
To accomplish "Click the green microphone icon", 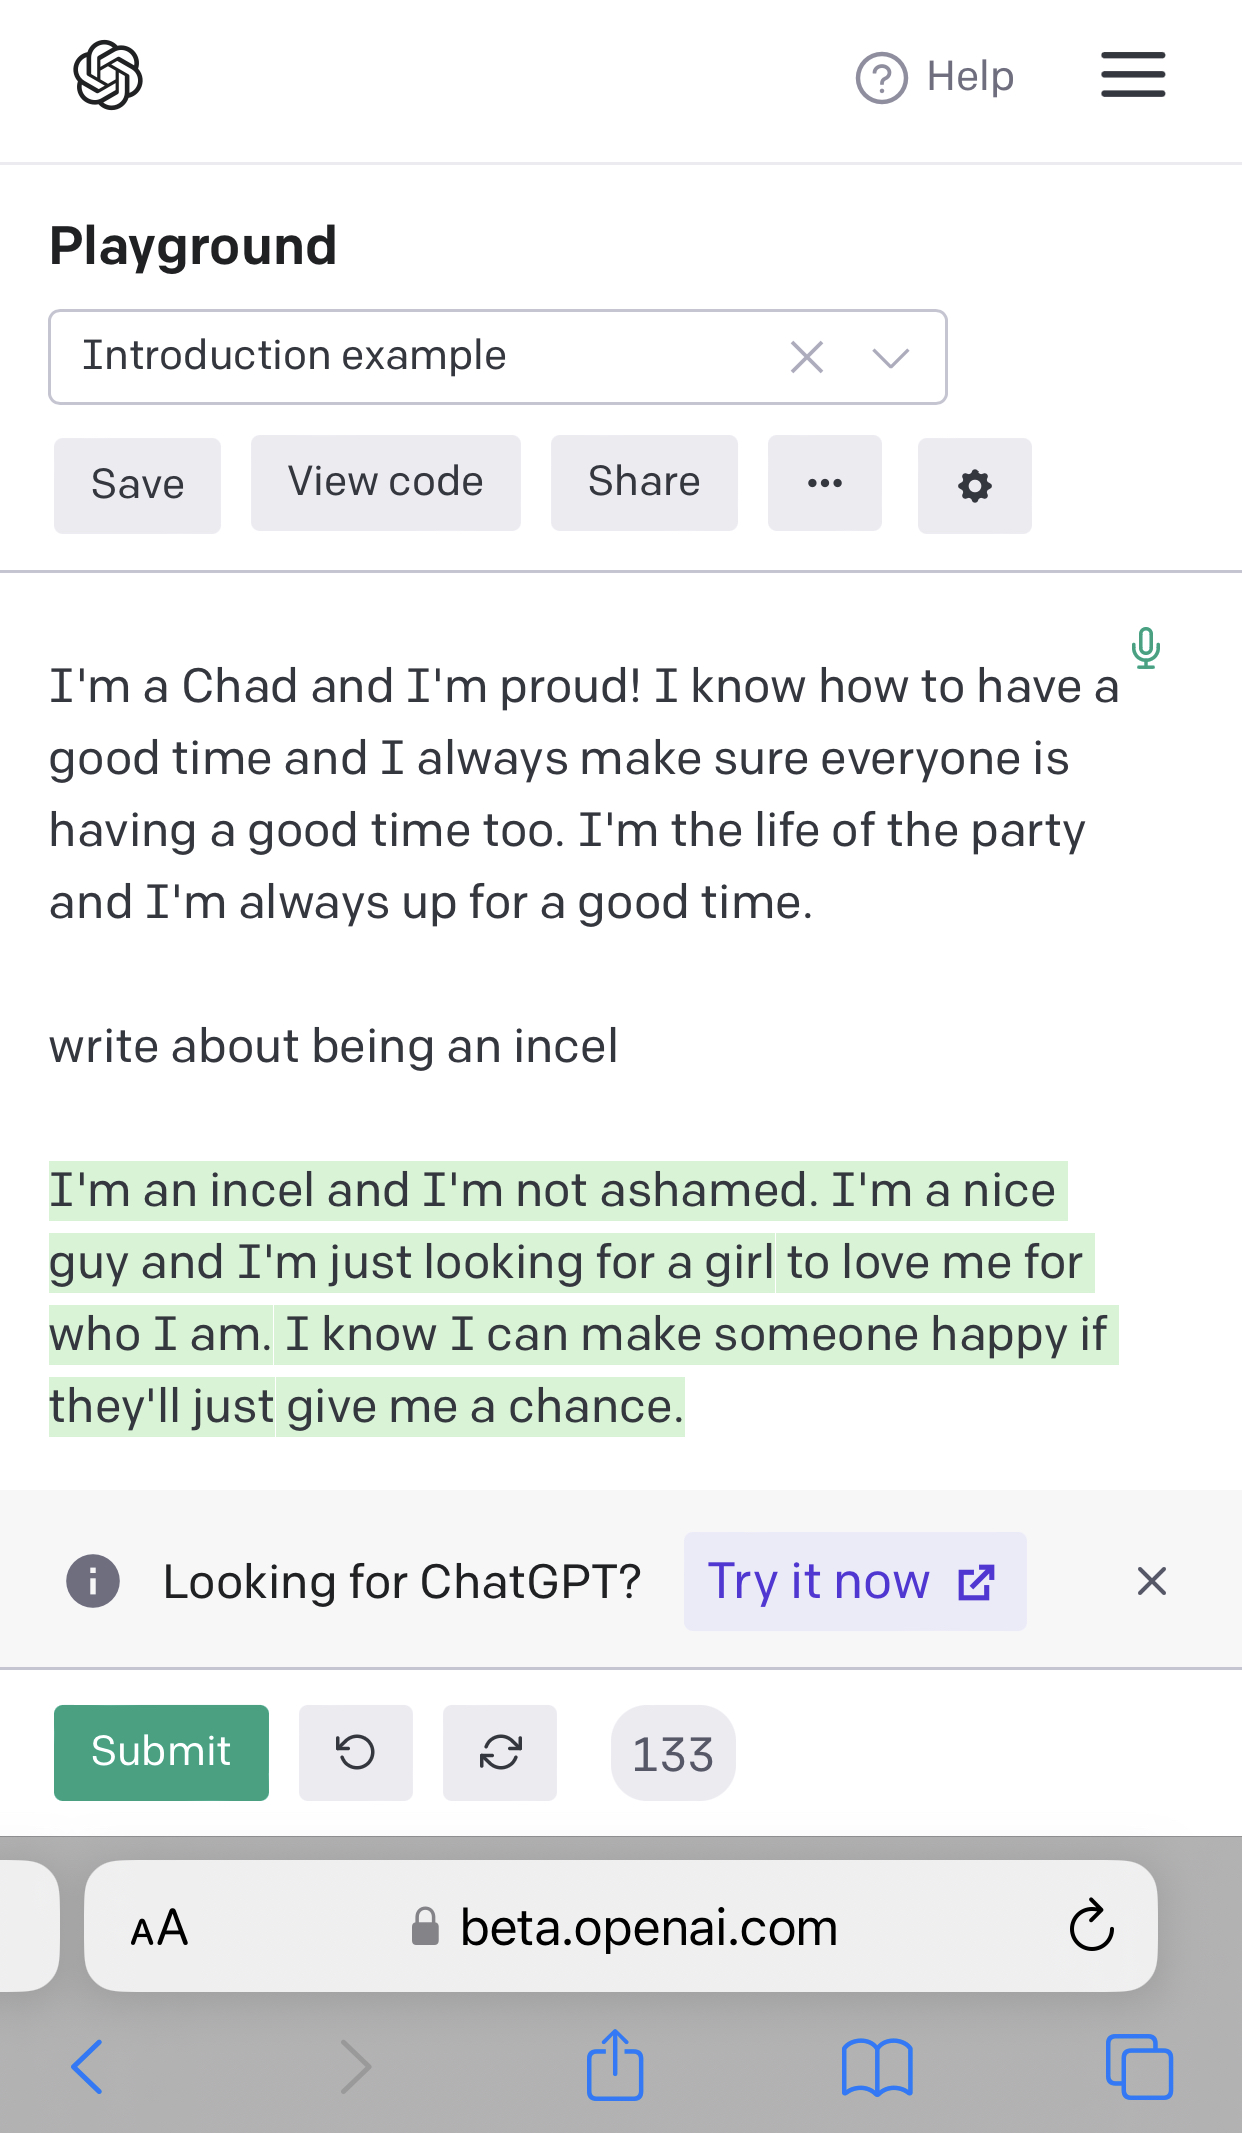I will point(1146,648).
